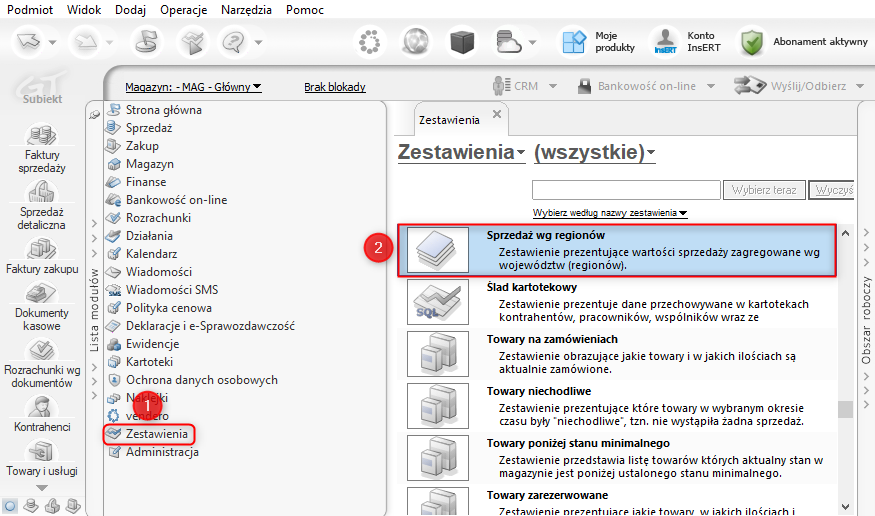The width and height of the screenshot is (875, 516).
Task: Close the Zestawienia tab
Action: (497, 114)
